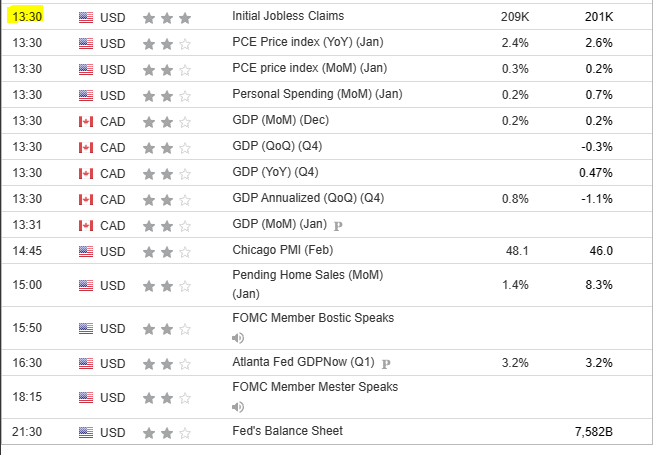Click the speaker icon under Mester Speaks
The height and width of the screenshot is (455, 666).
click(x=238, y=407)
